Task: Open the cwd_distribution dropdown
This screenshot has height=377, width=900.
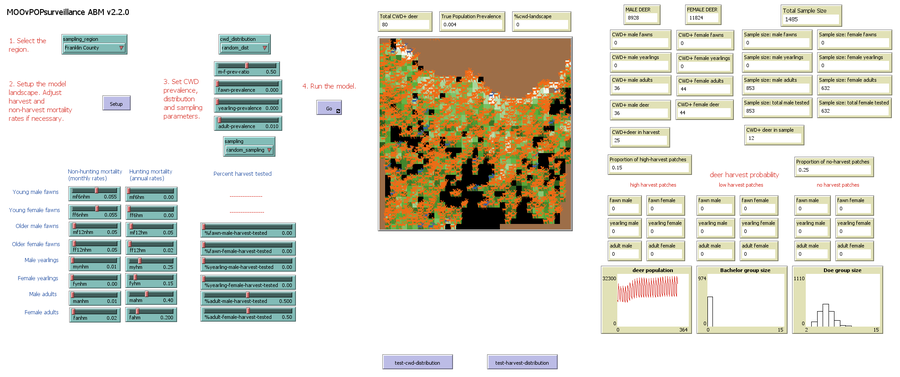Action: point(245,45)
